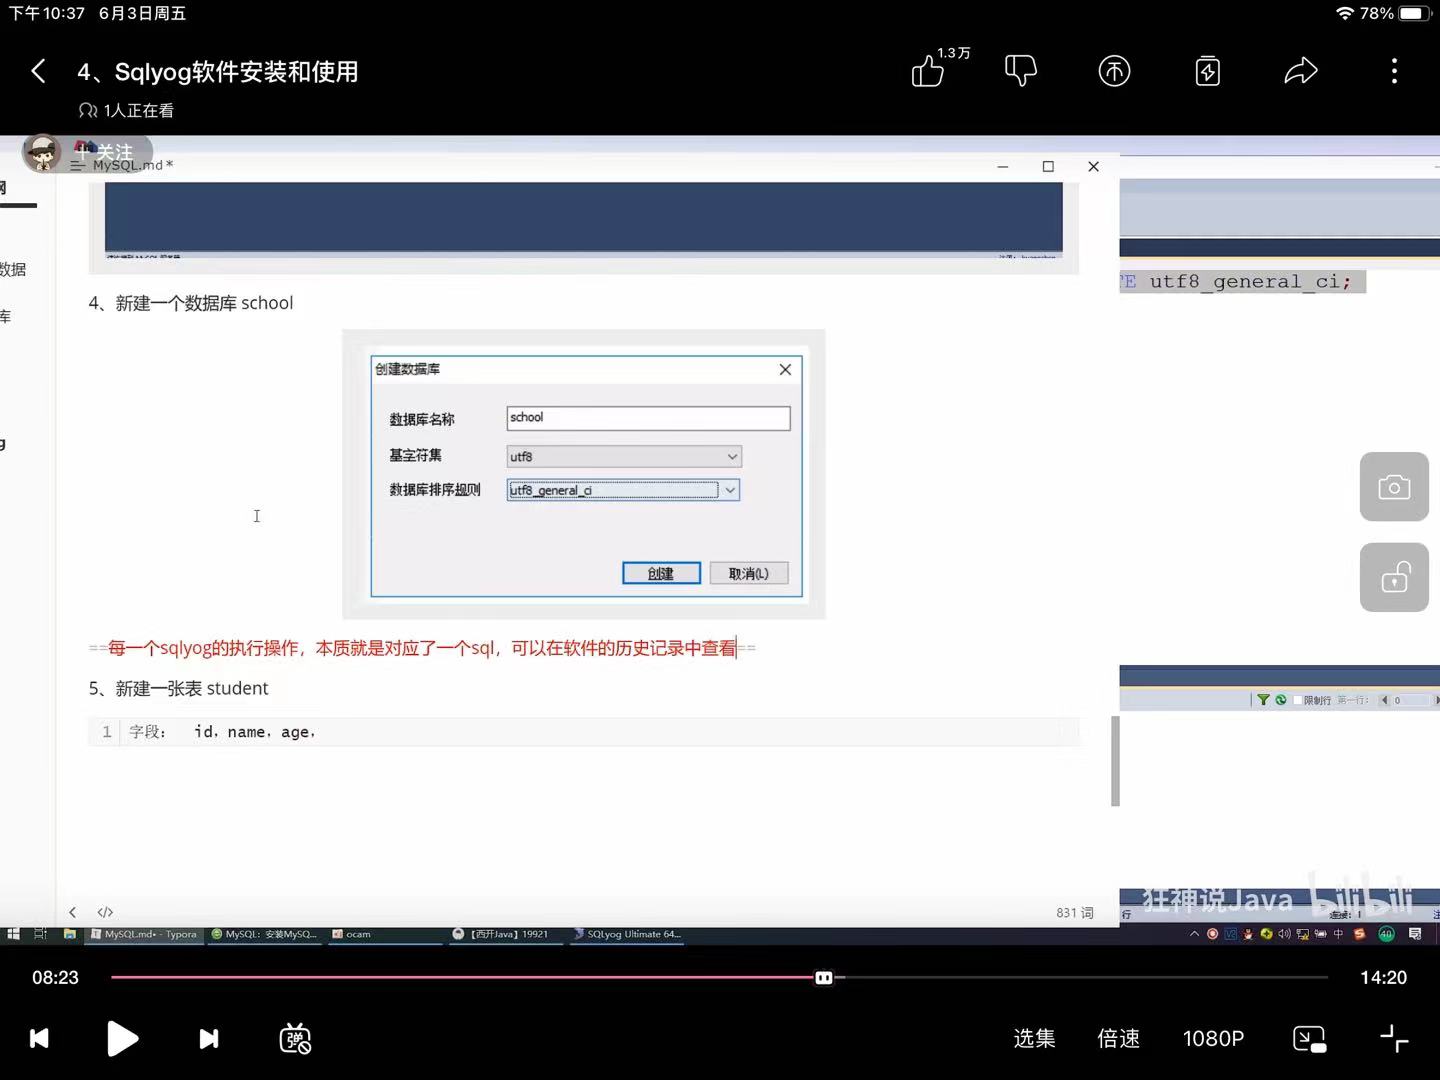This screenshot has width=1440, height=1080.
Task: Open the Windows notification center icon
Action: click(x=1415, y=934)
